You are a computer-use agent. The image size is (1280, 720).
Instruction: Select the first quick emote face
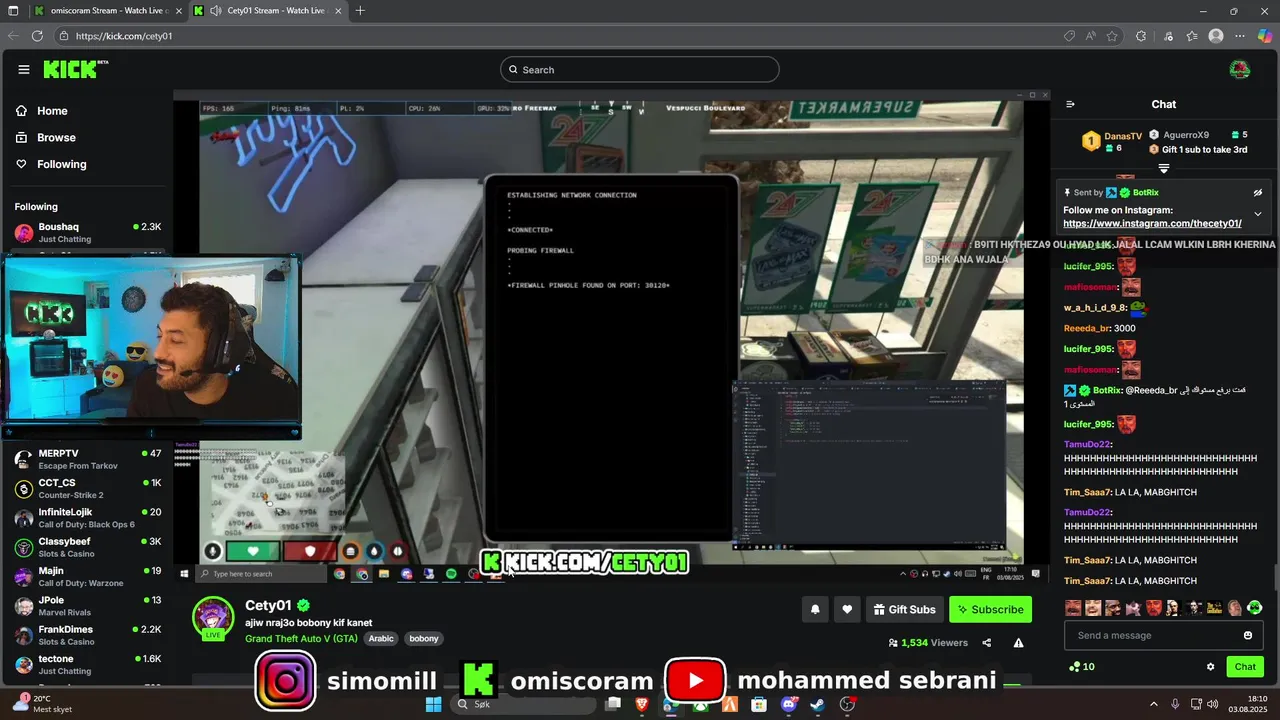1073,608
